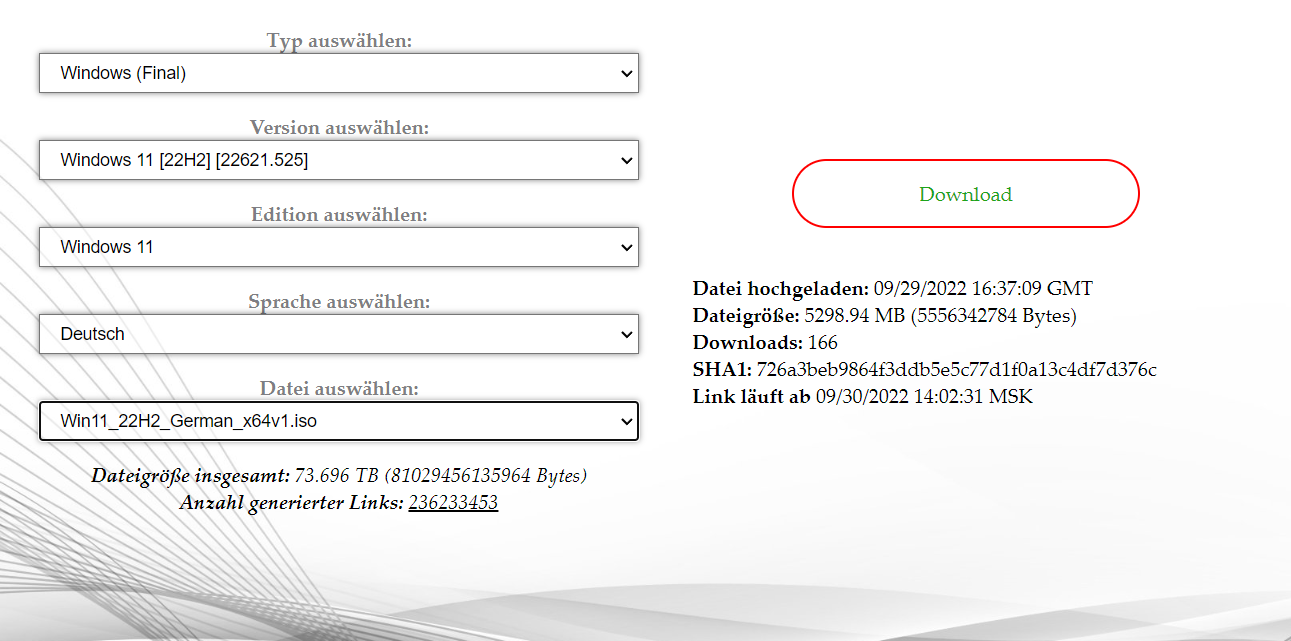This screenshot has width=1291, height=641.
Task: Click the Sprache auswählen label
Action: click(x=339, y=302)
